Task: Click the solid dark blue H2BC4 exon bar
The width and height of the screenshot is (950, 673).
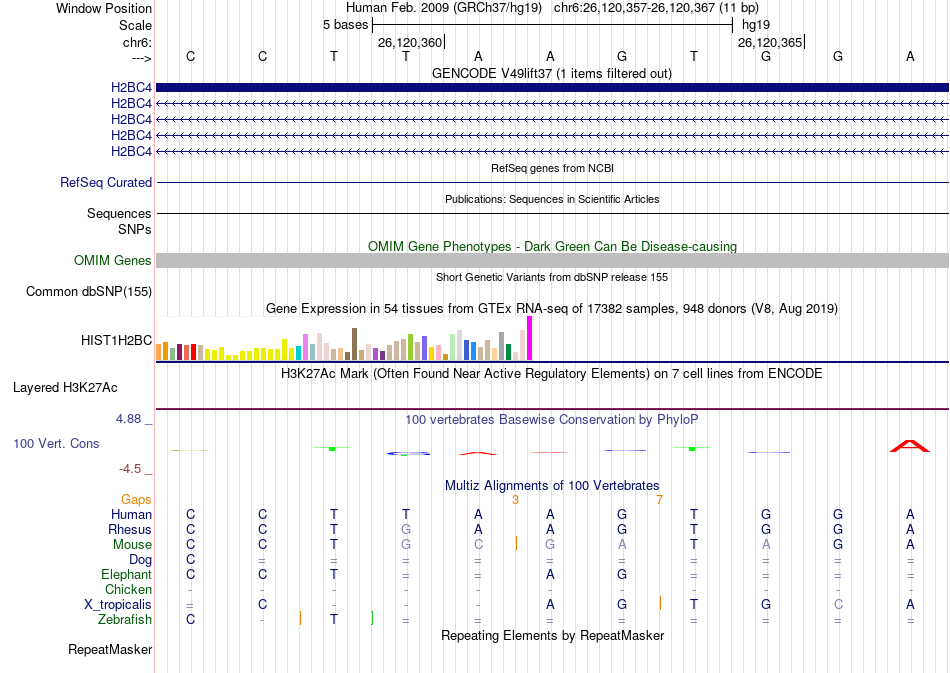Action: pos(552,87)
